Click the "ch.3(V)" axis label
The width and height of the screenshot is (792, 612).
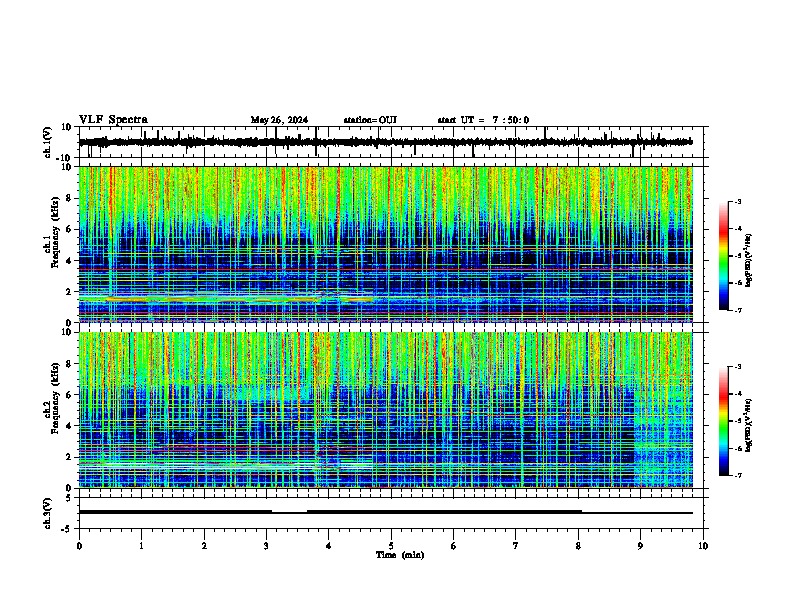pyautogui.click(x=47, y=513)
